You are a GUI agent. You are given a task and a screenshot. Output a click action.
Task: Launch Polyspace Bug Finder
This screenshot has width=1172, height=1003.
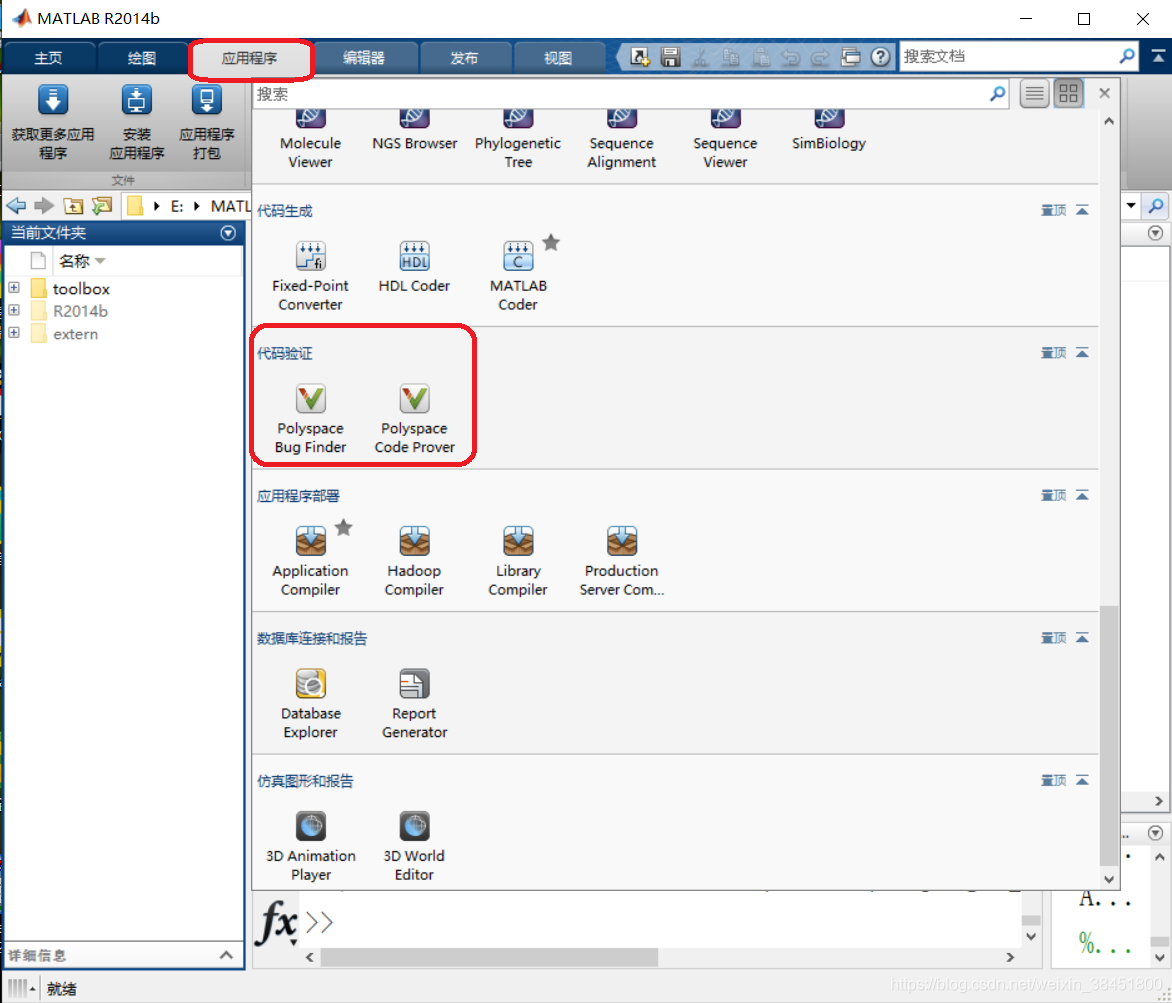click(x=310, y=419)
